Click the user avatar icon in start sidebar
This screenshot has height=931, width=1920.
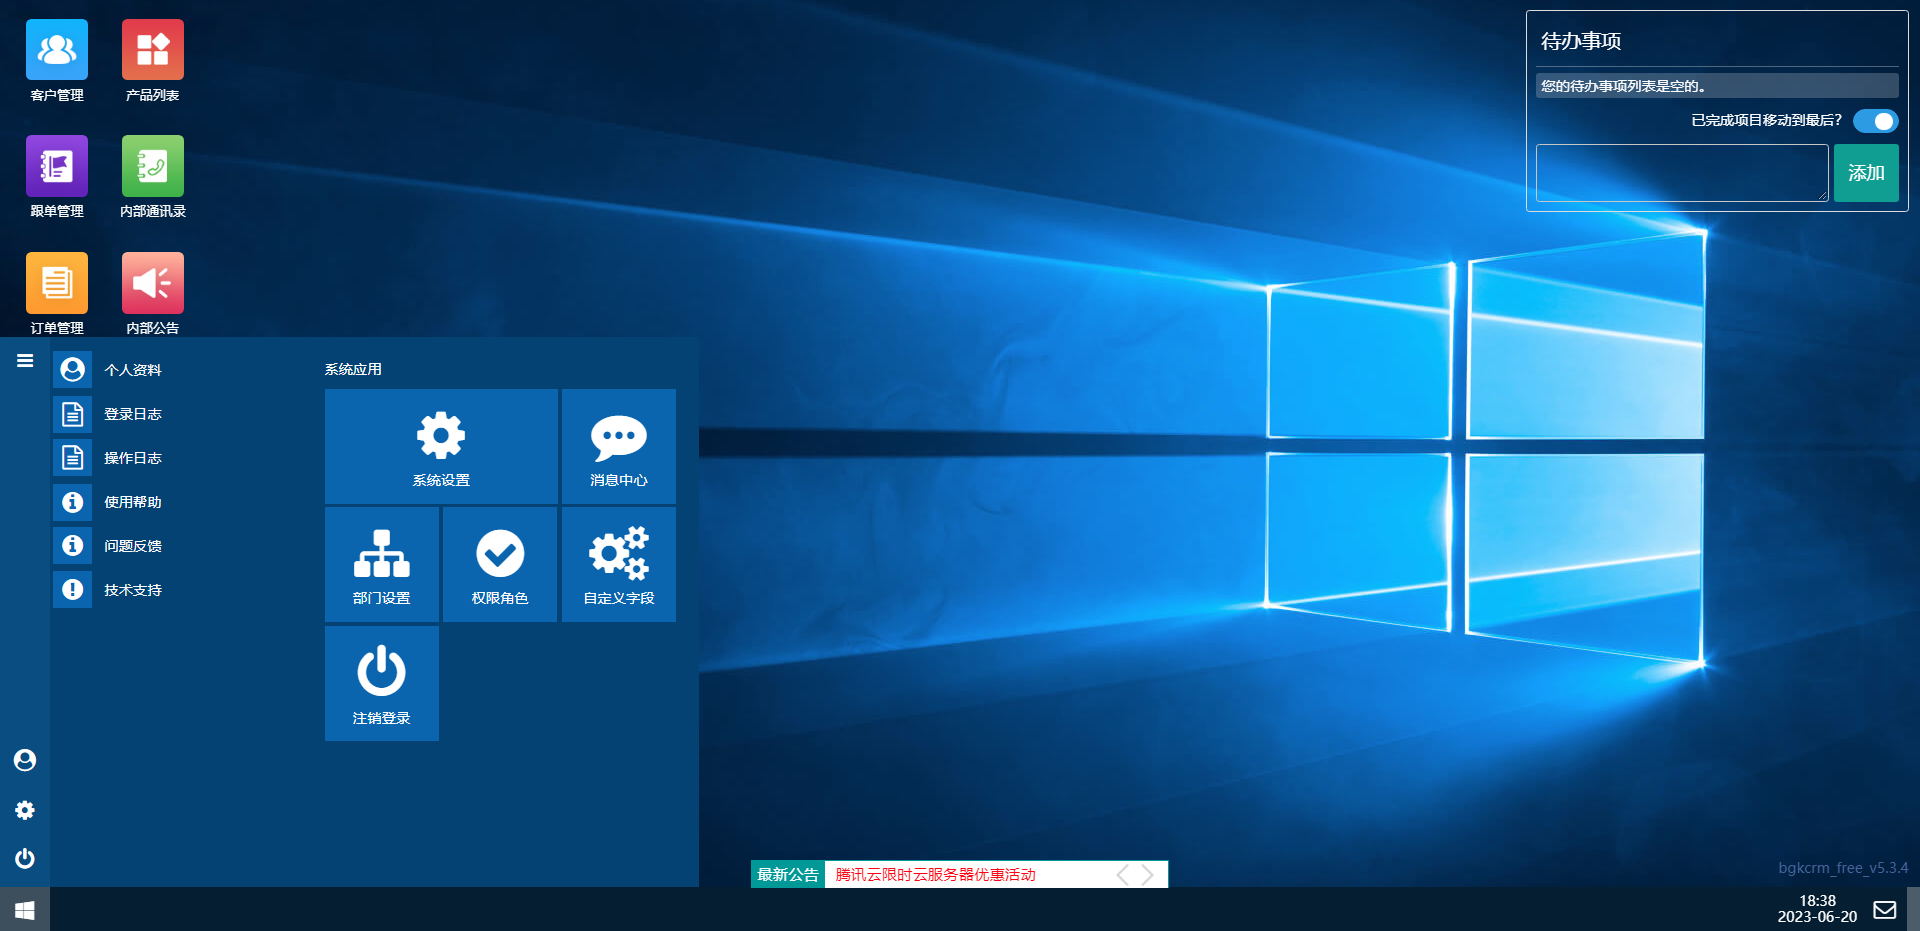(25, 761)
